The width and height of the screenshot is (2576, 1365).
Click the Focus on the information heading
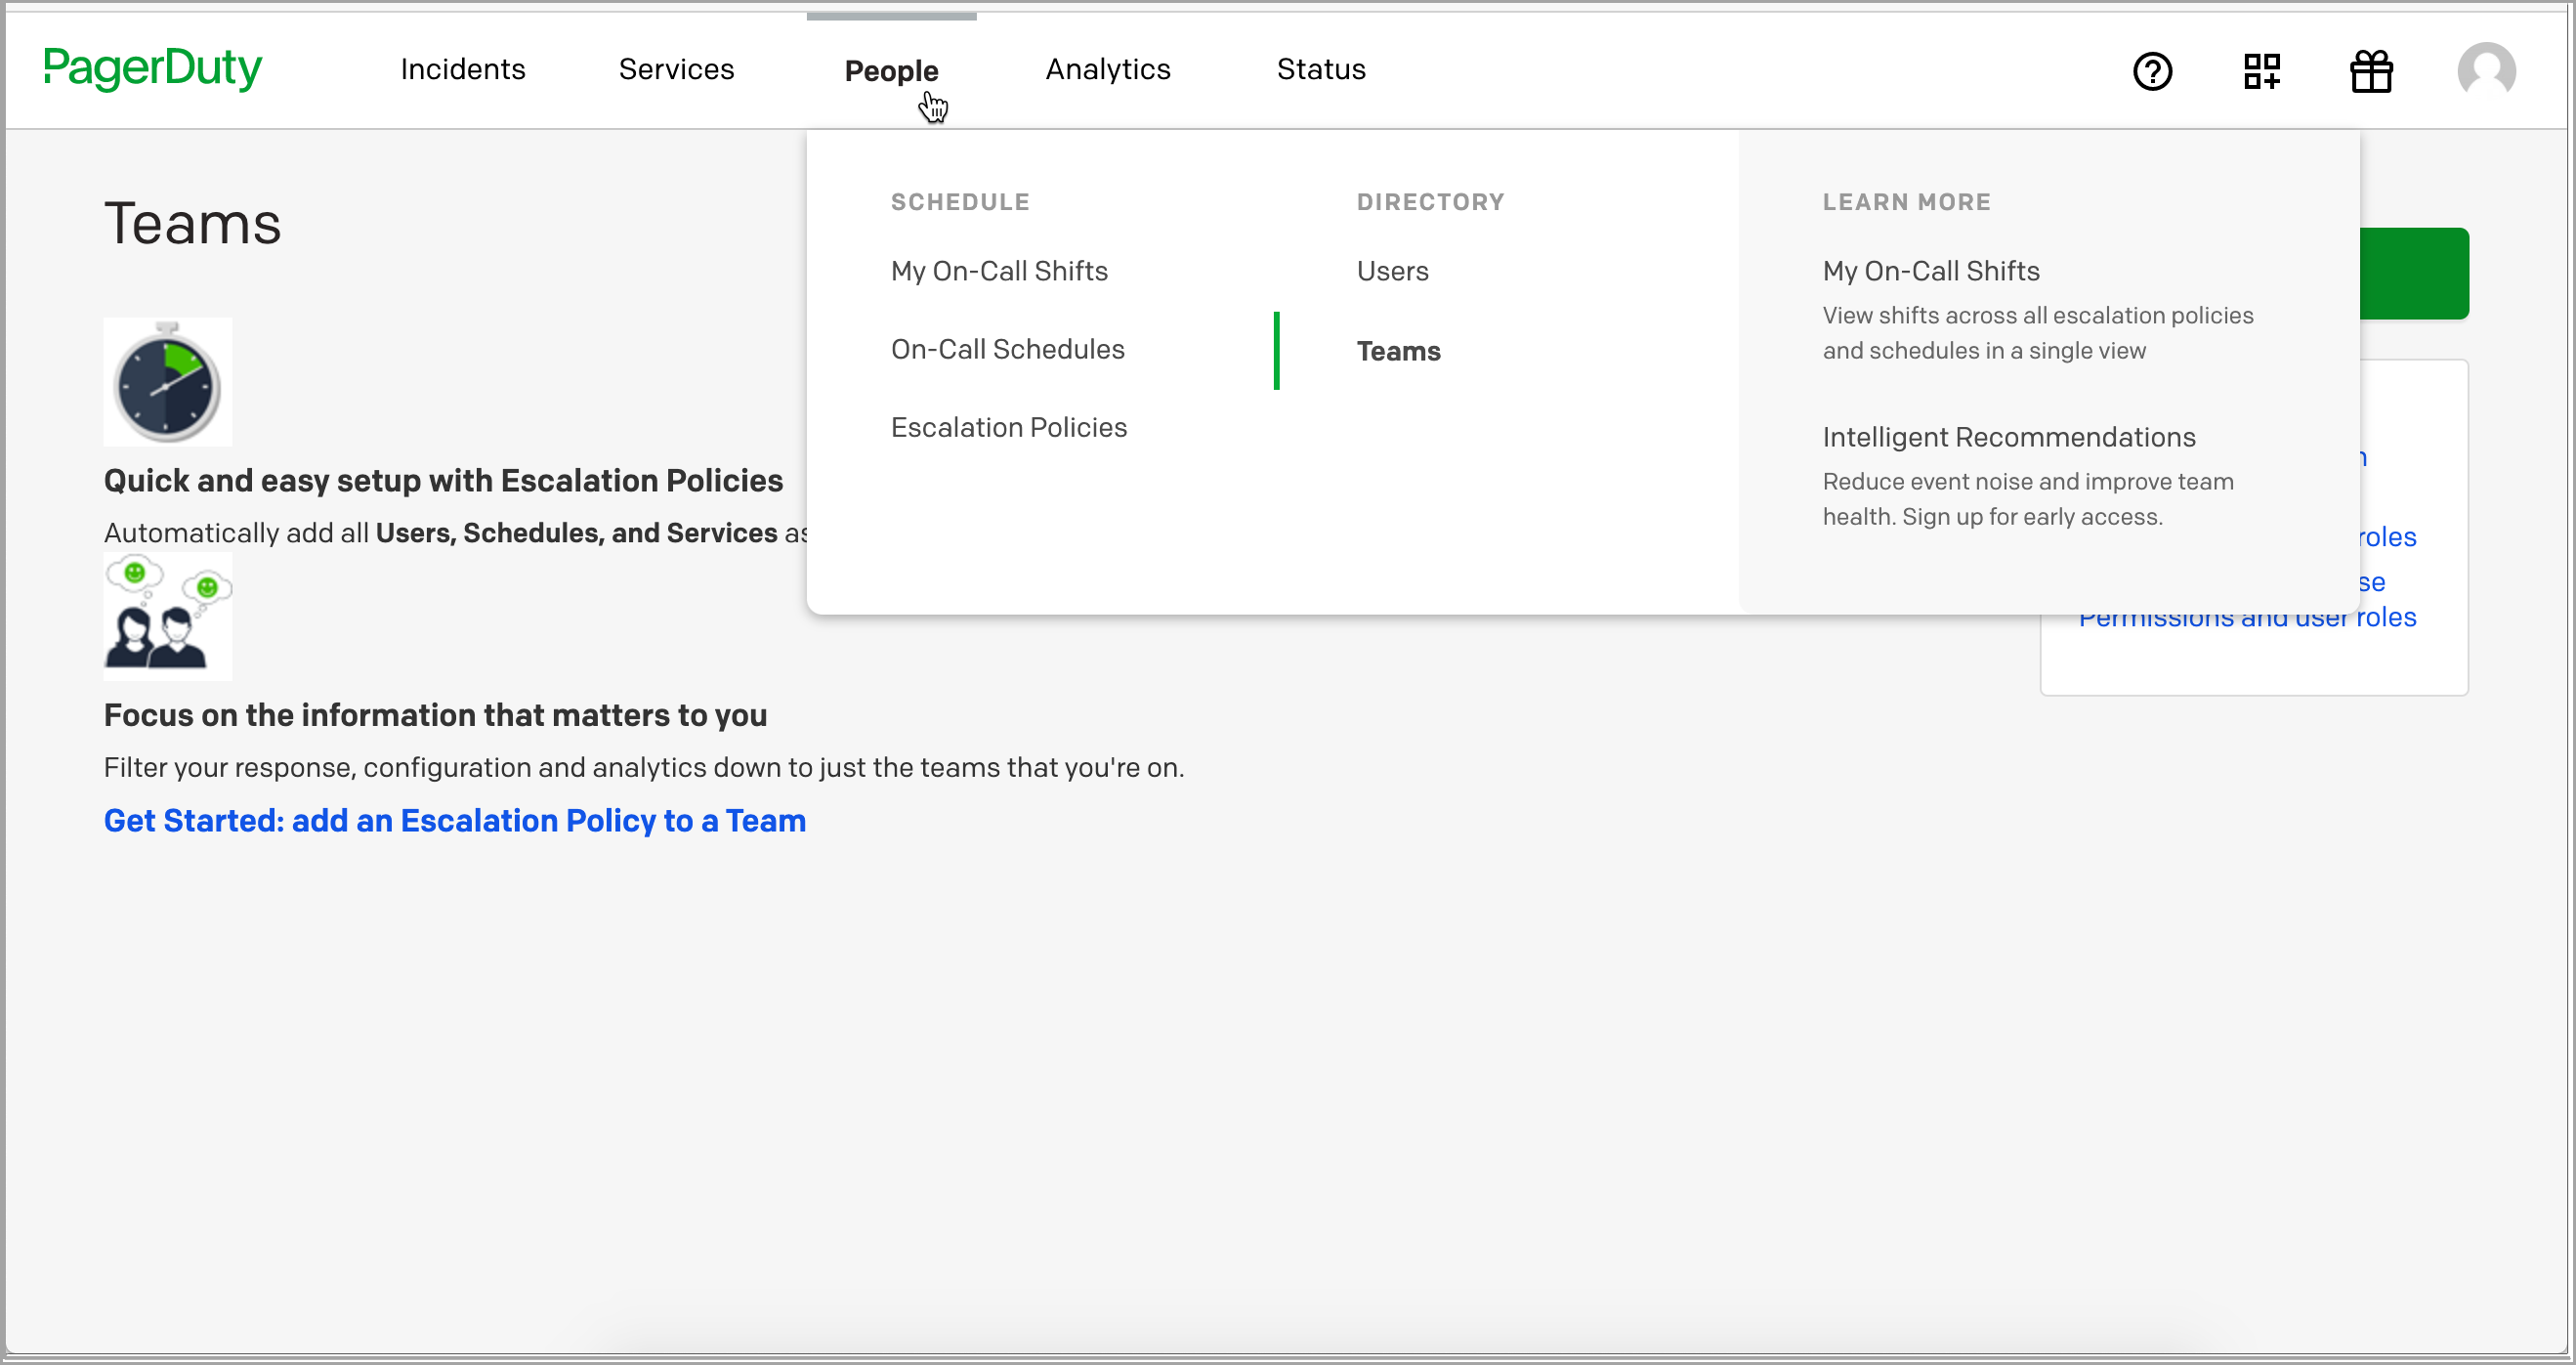(435, 715)
